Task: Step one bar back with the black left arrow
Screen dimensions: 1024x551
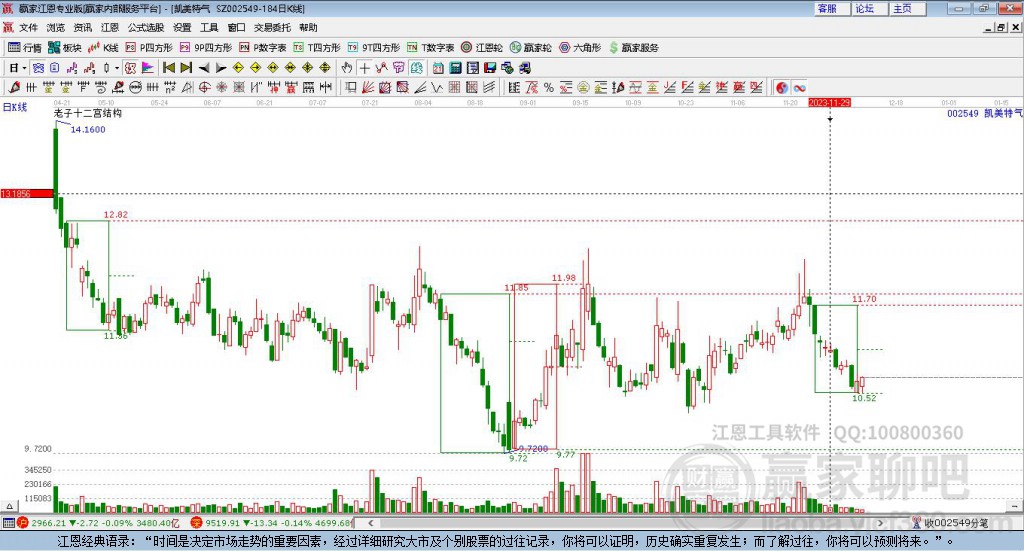Action: click(204, 68)
